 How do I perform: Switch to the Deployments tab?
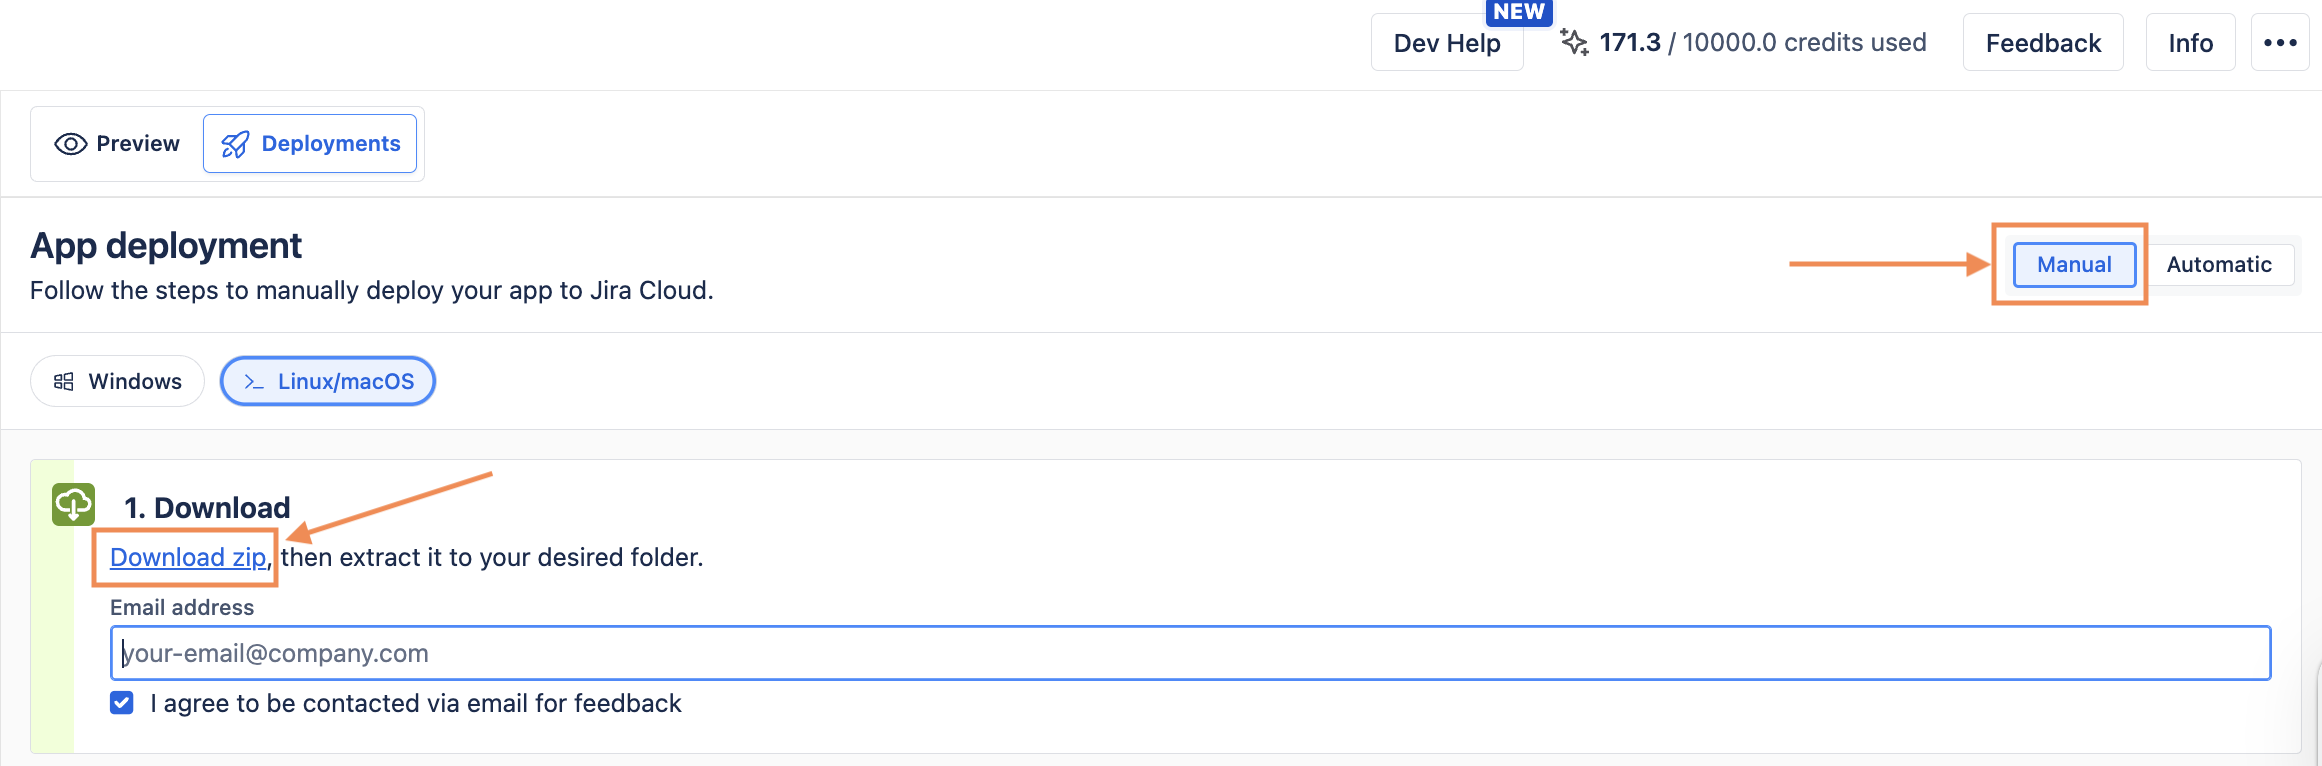tap(310, 144)
